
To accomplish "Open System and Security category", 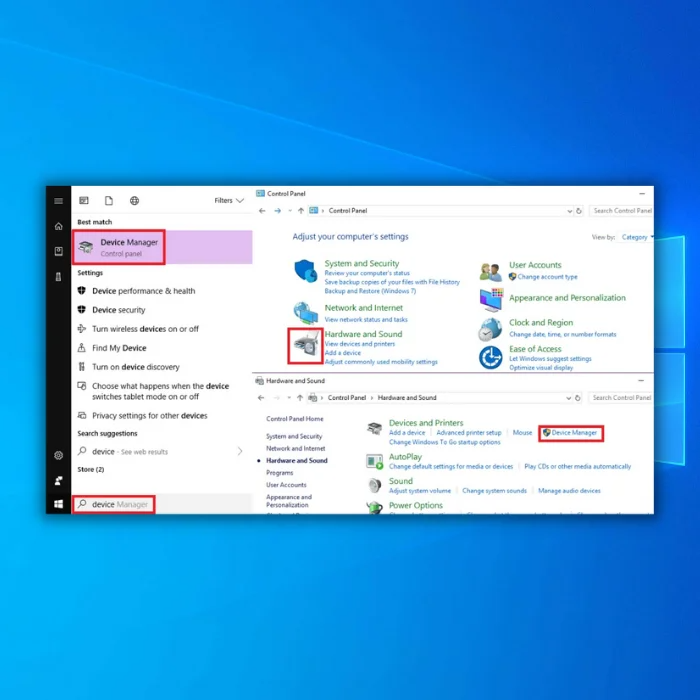I will [x=362, y=263].
